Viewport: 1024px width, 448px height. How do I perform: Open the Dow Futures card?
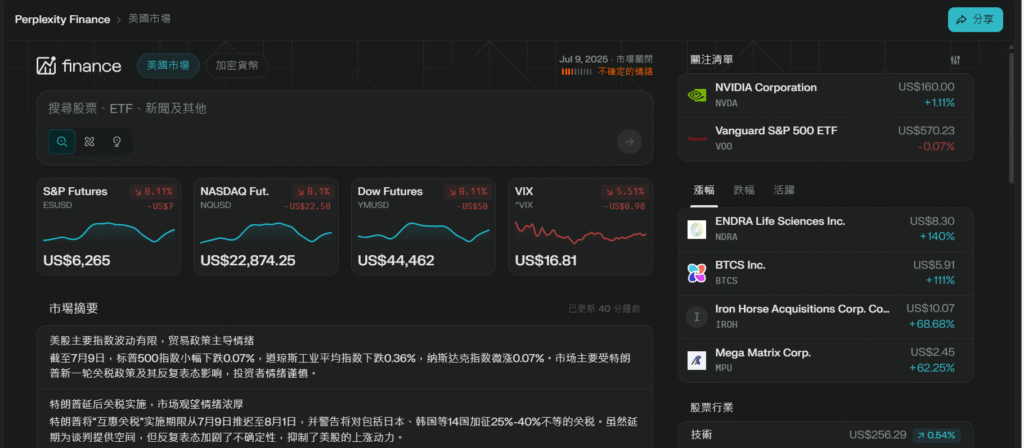coord(423,227)
